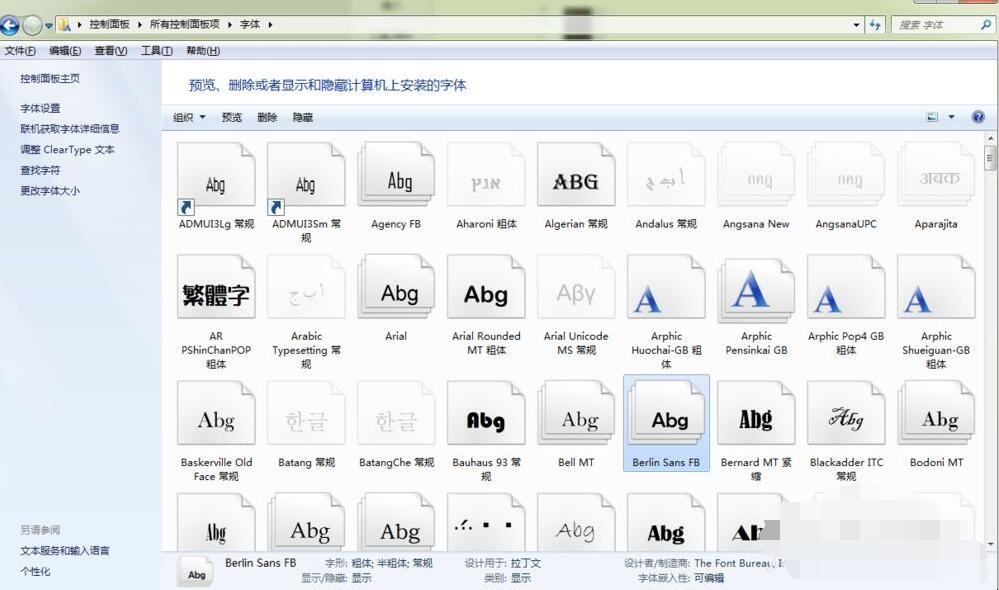Open 字体设置 link
Image resolution: width=999 pixels, height=590 pixels.
(40, 108)
